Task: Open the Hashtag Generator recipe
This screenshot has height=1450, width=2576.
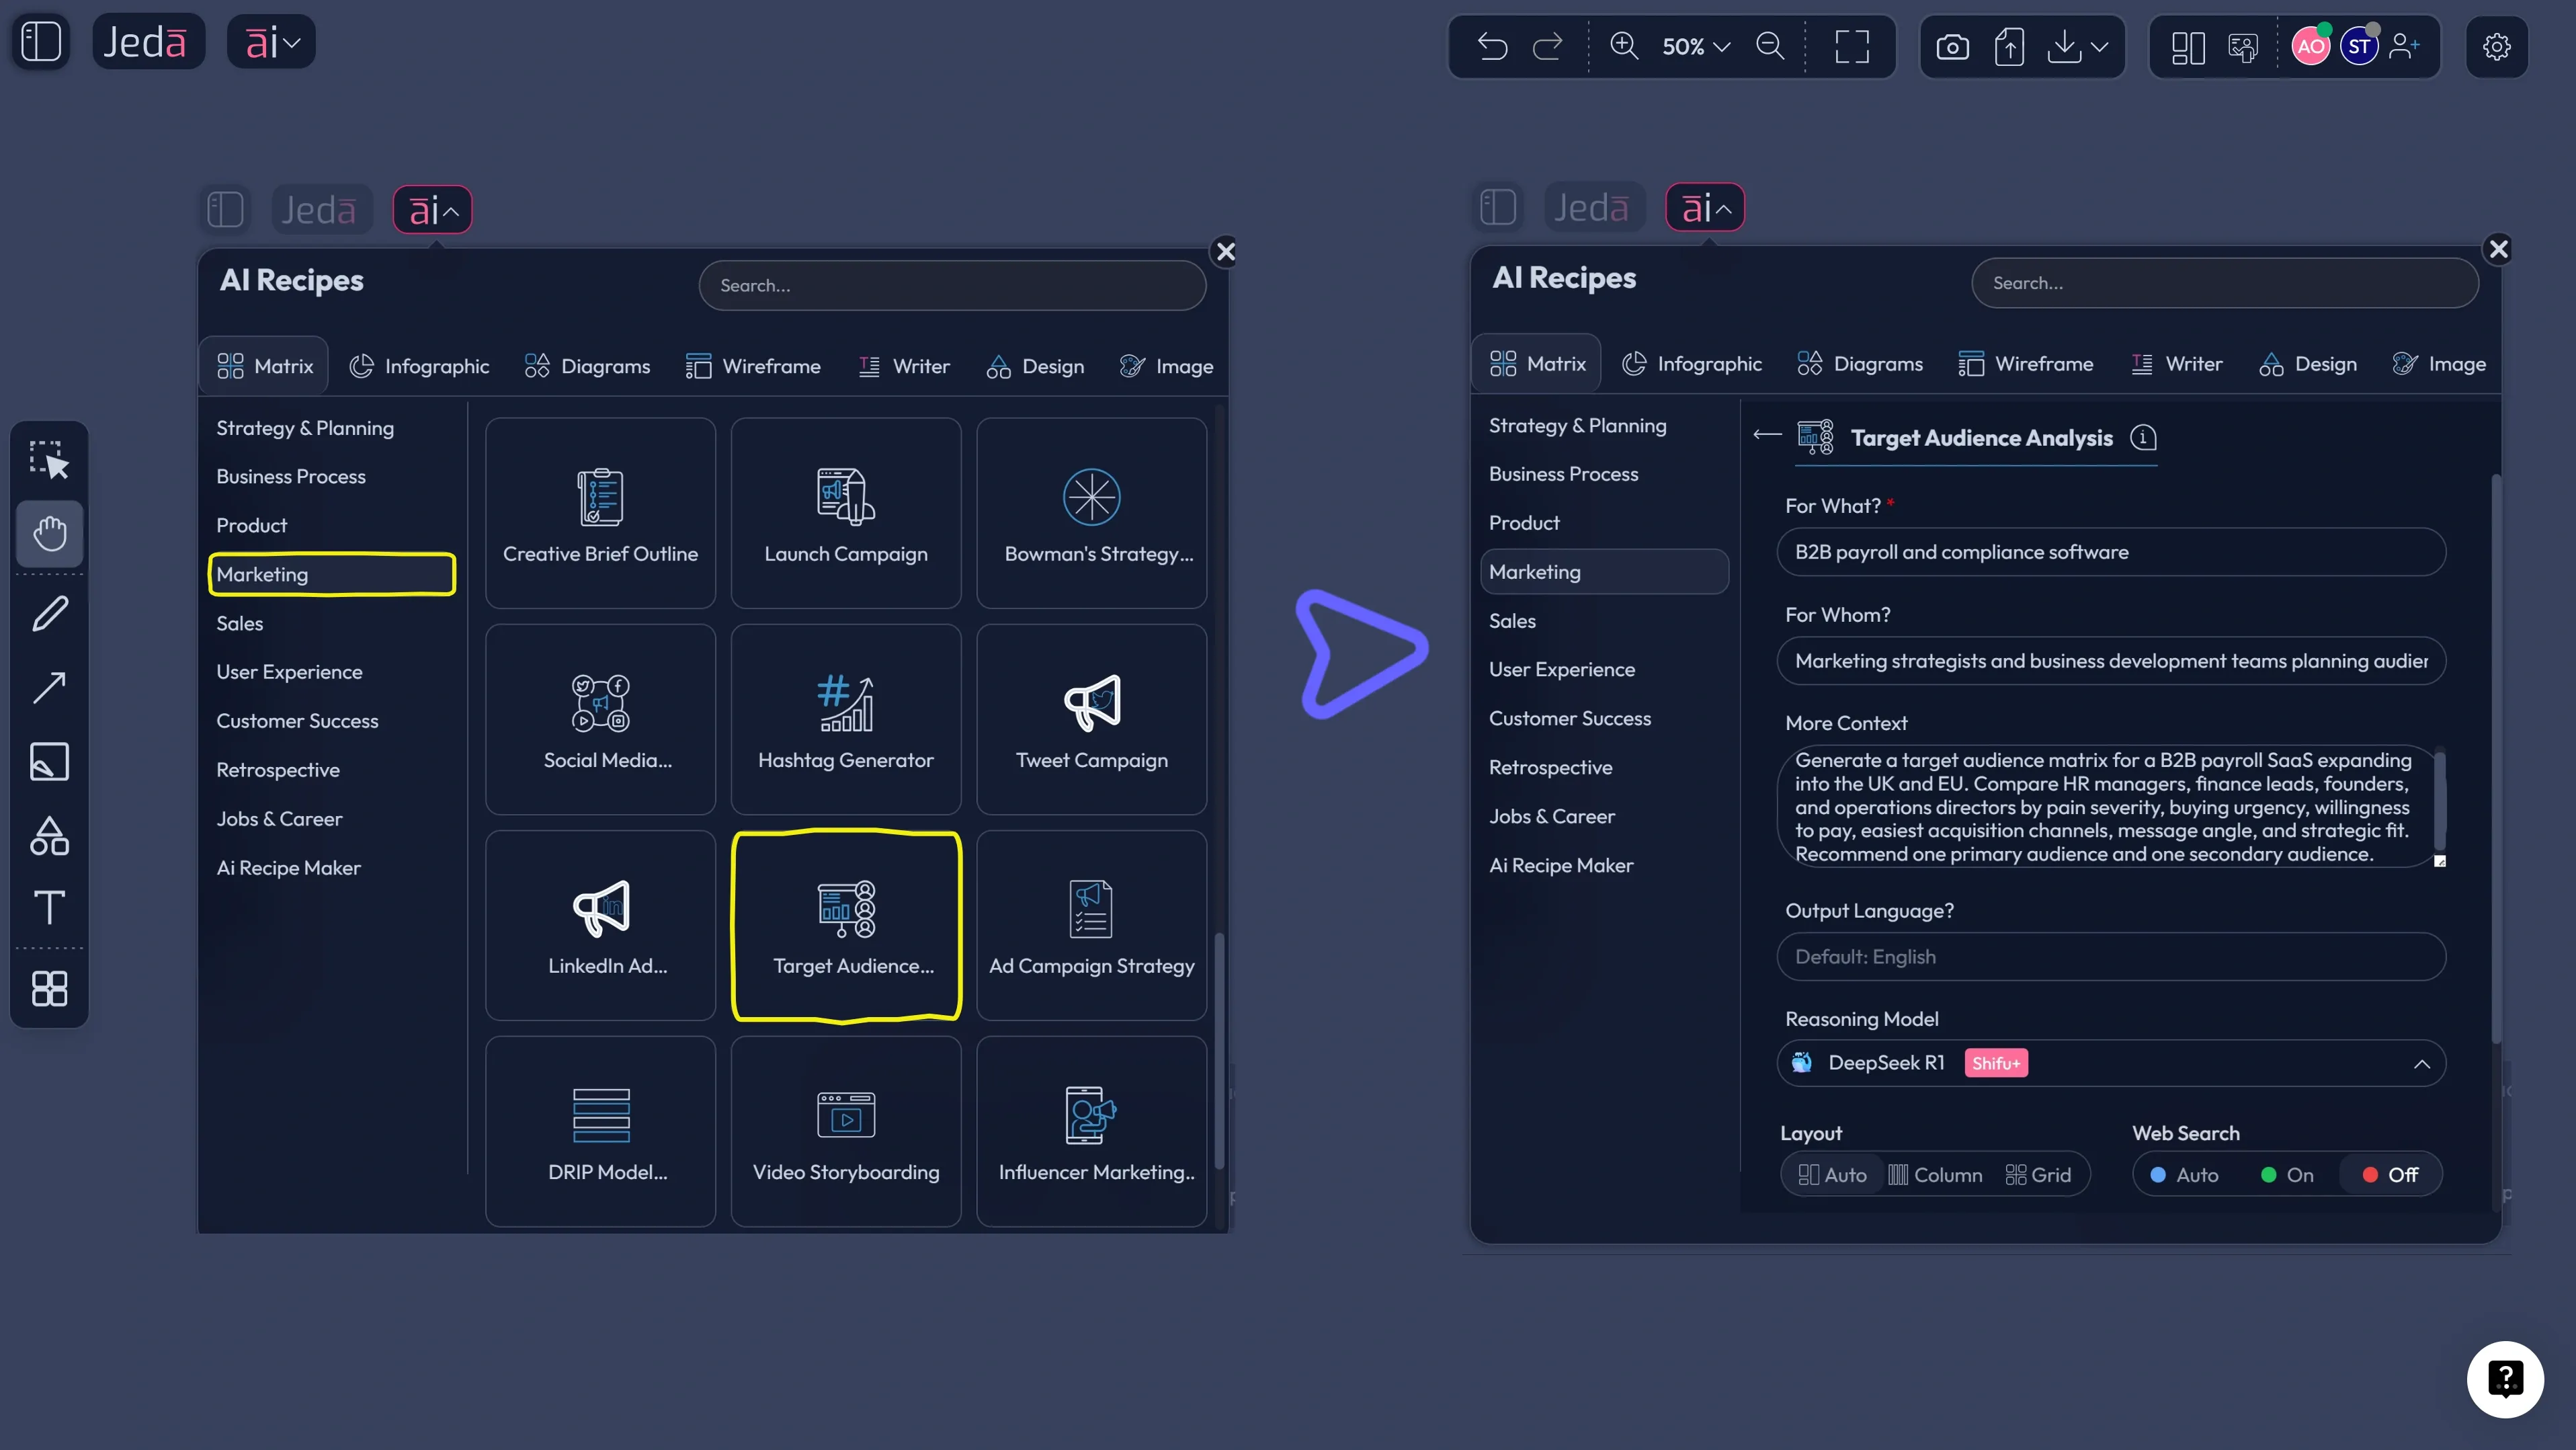Action: (845, 719)
